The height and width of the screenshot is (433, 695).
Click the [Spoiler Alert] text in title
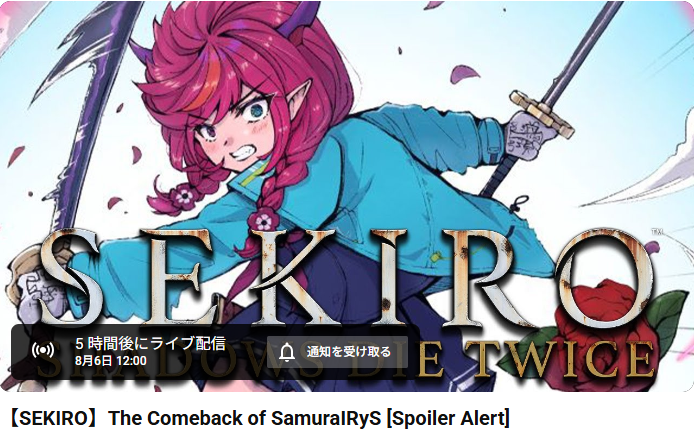coord(448,418)
